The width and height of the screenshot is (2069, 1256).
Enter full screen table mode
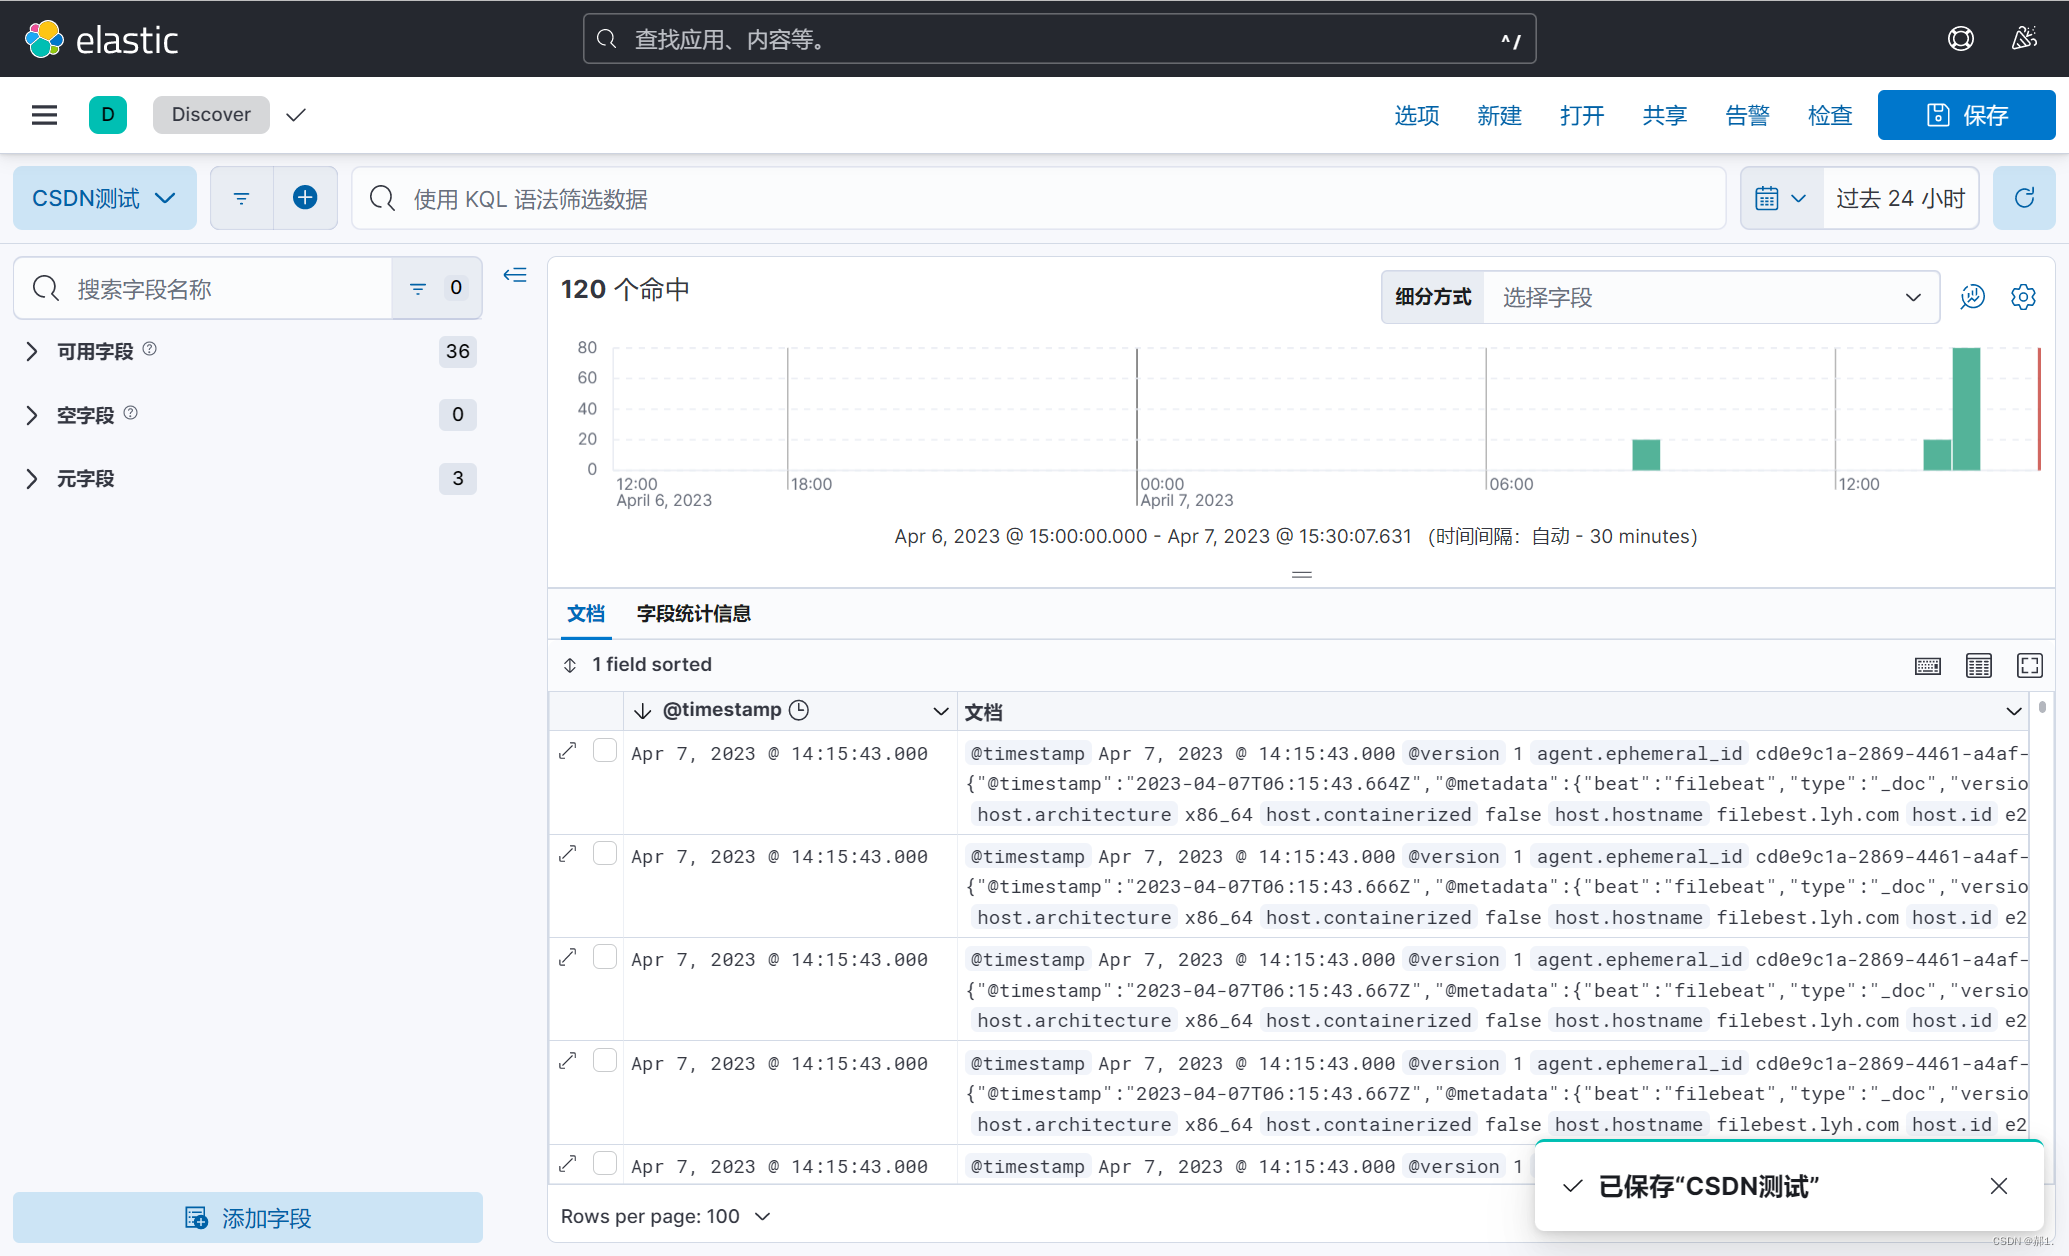click(x=2030, y=666)
